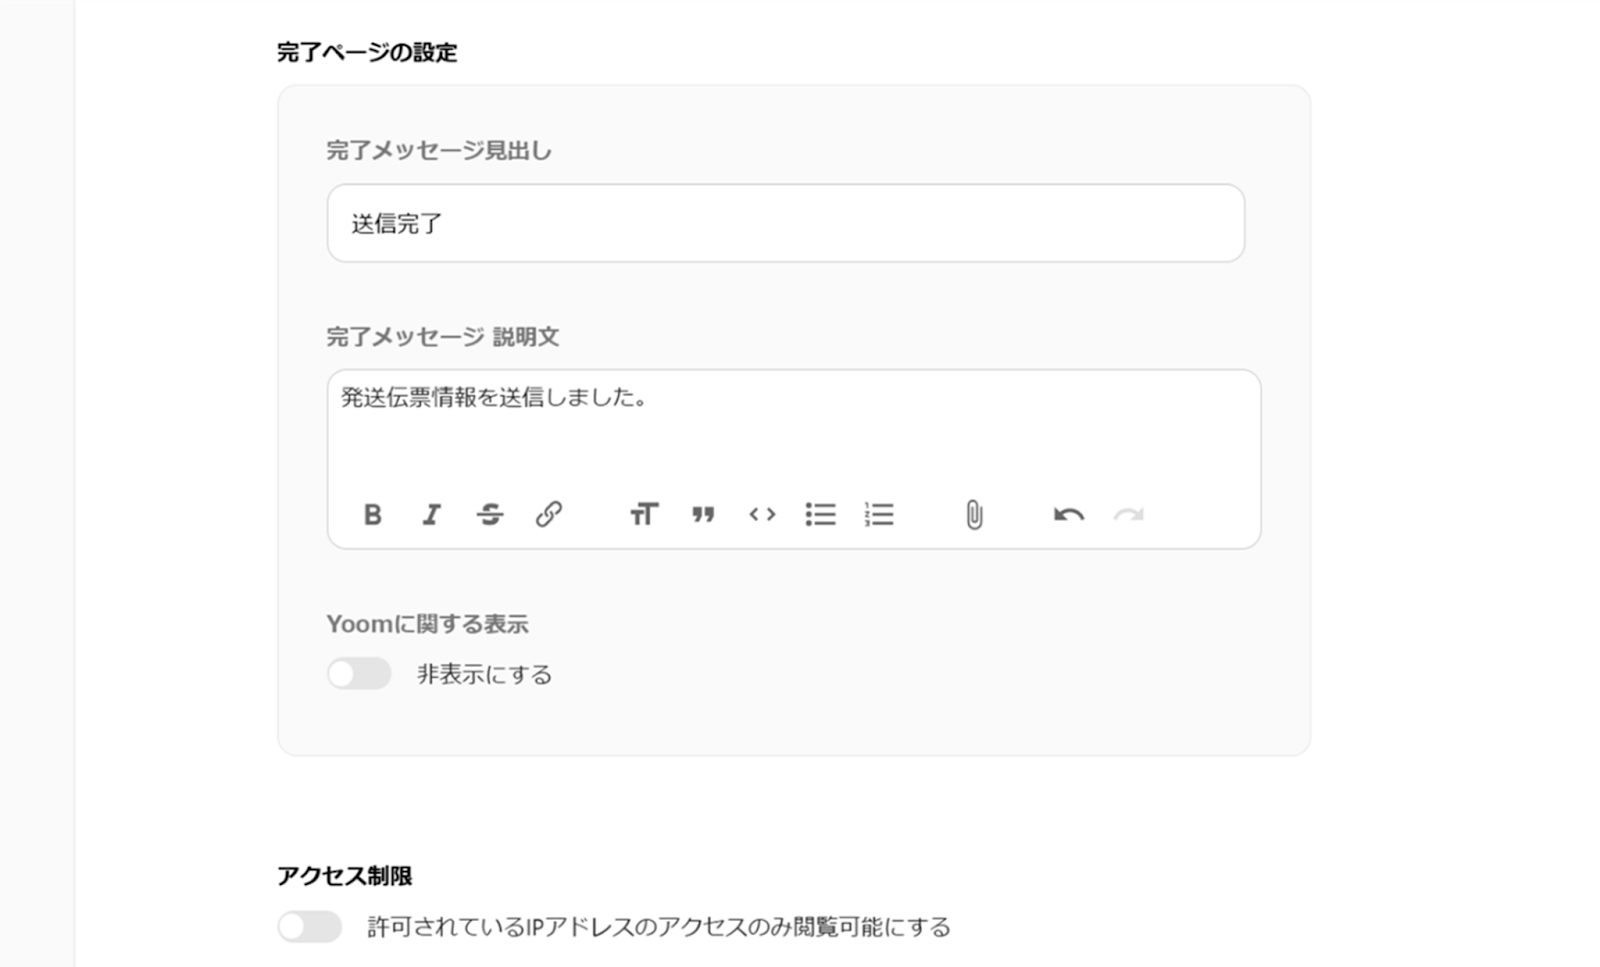The image size is (1600, 967).
Task: Create a bulleted list
Action: [820, 514]
